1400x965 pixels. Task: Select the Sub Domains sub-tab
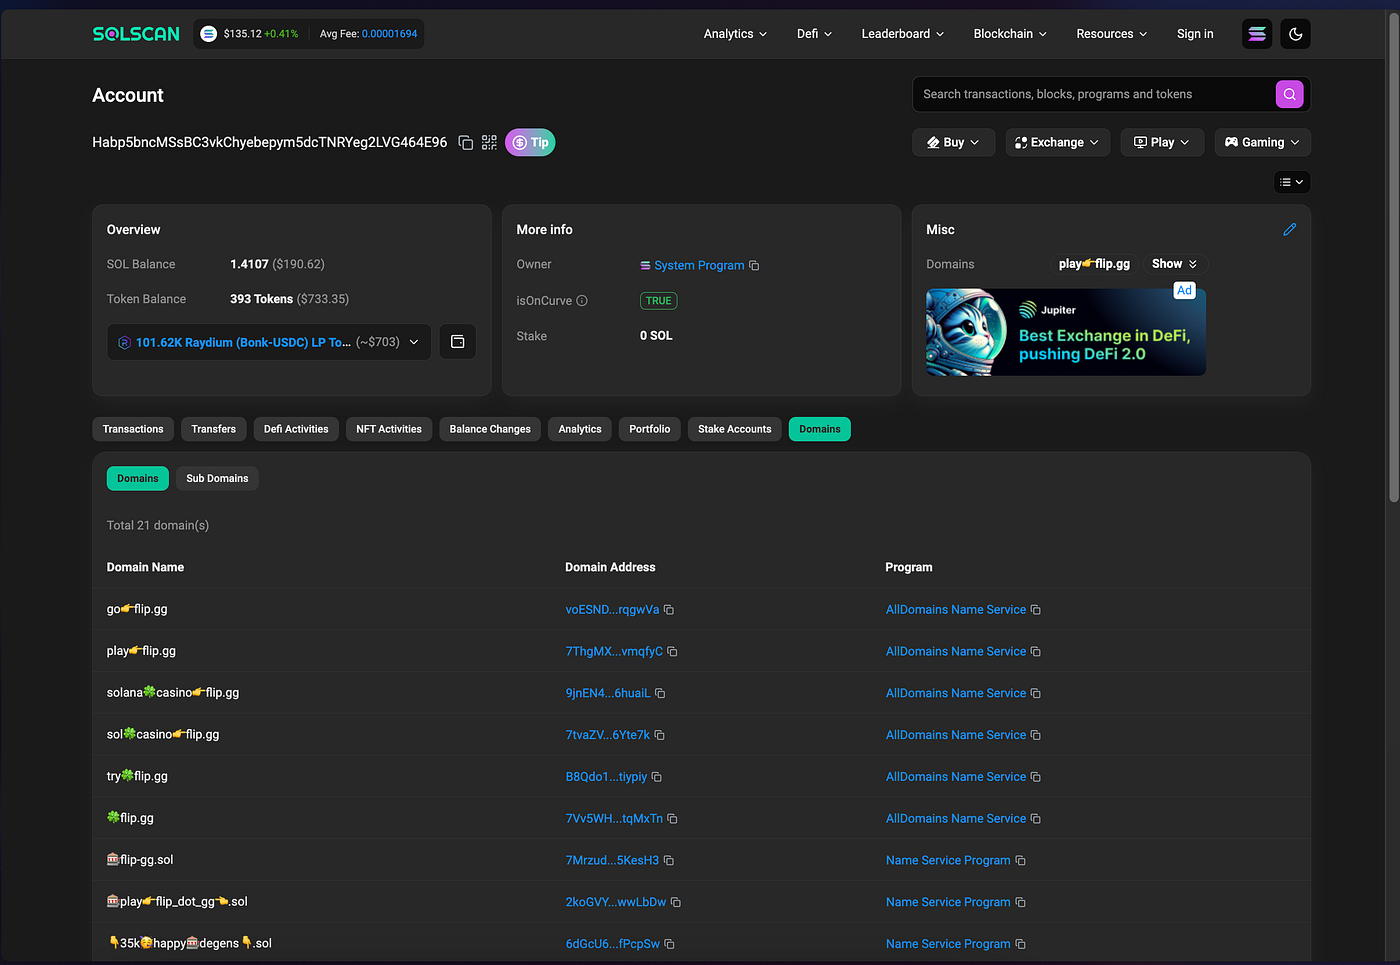tap(217, 478)
